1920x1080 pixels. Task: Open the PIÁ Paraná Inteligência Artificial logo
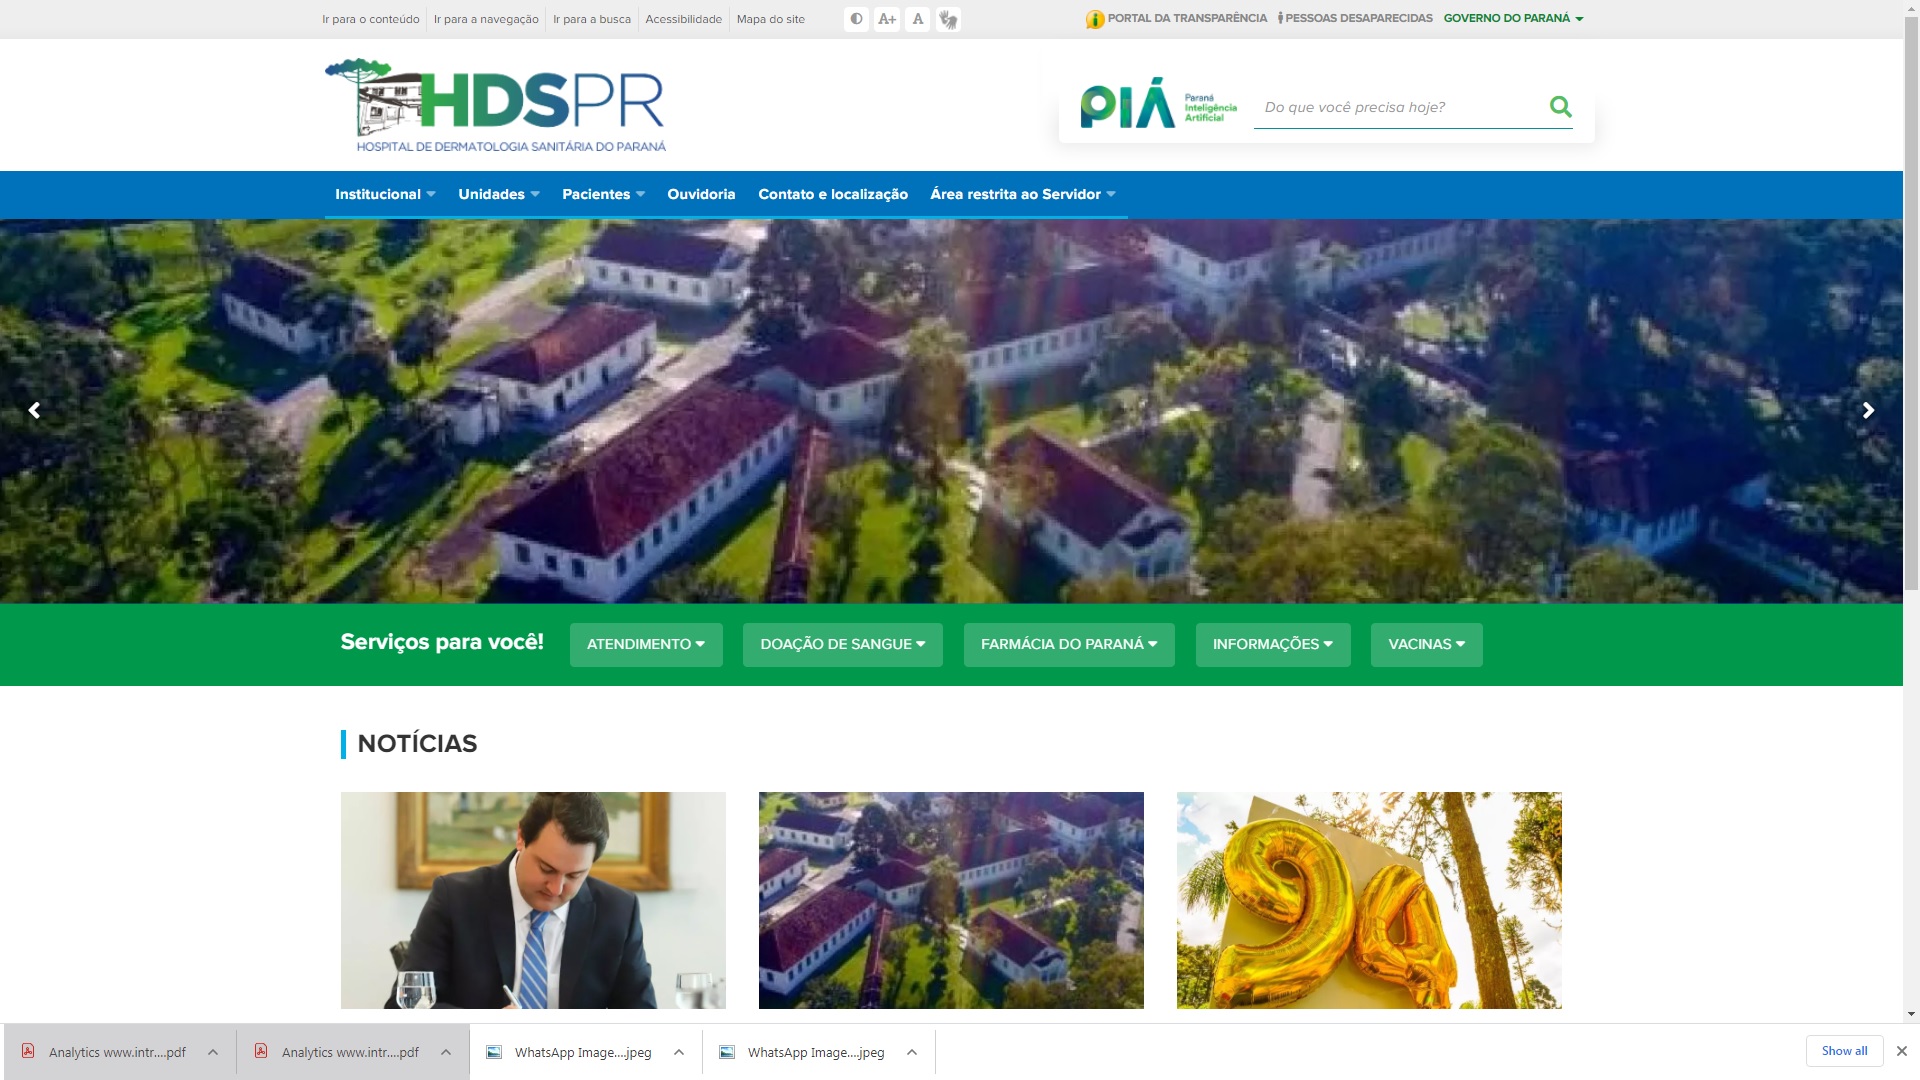1158,105
